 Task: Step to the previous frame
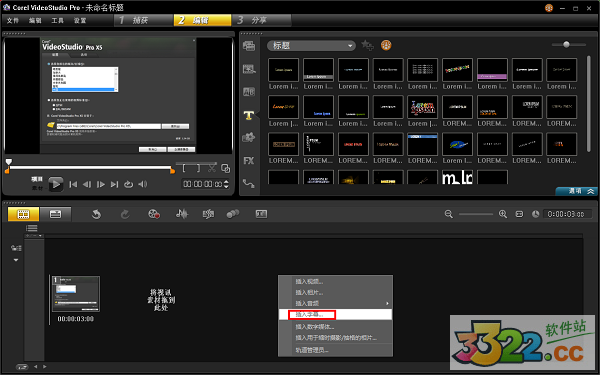pos(87,184)
